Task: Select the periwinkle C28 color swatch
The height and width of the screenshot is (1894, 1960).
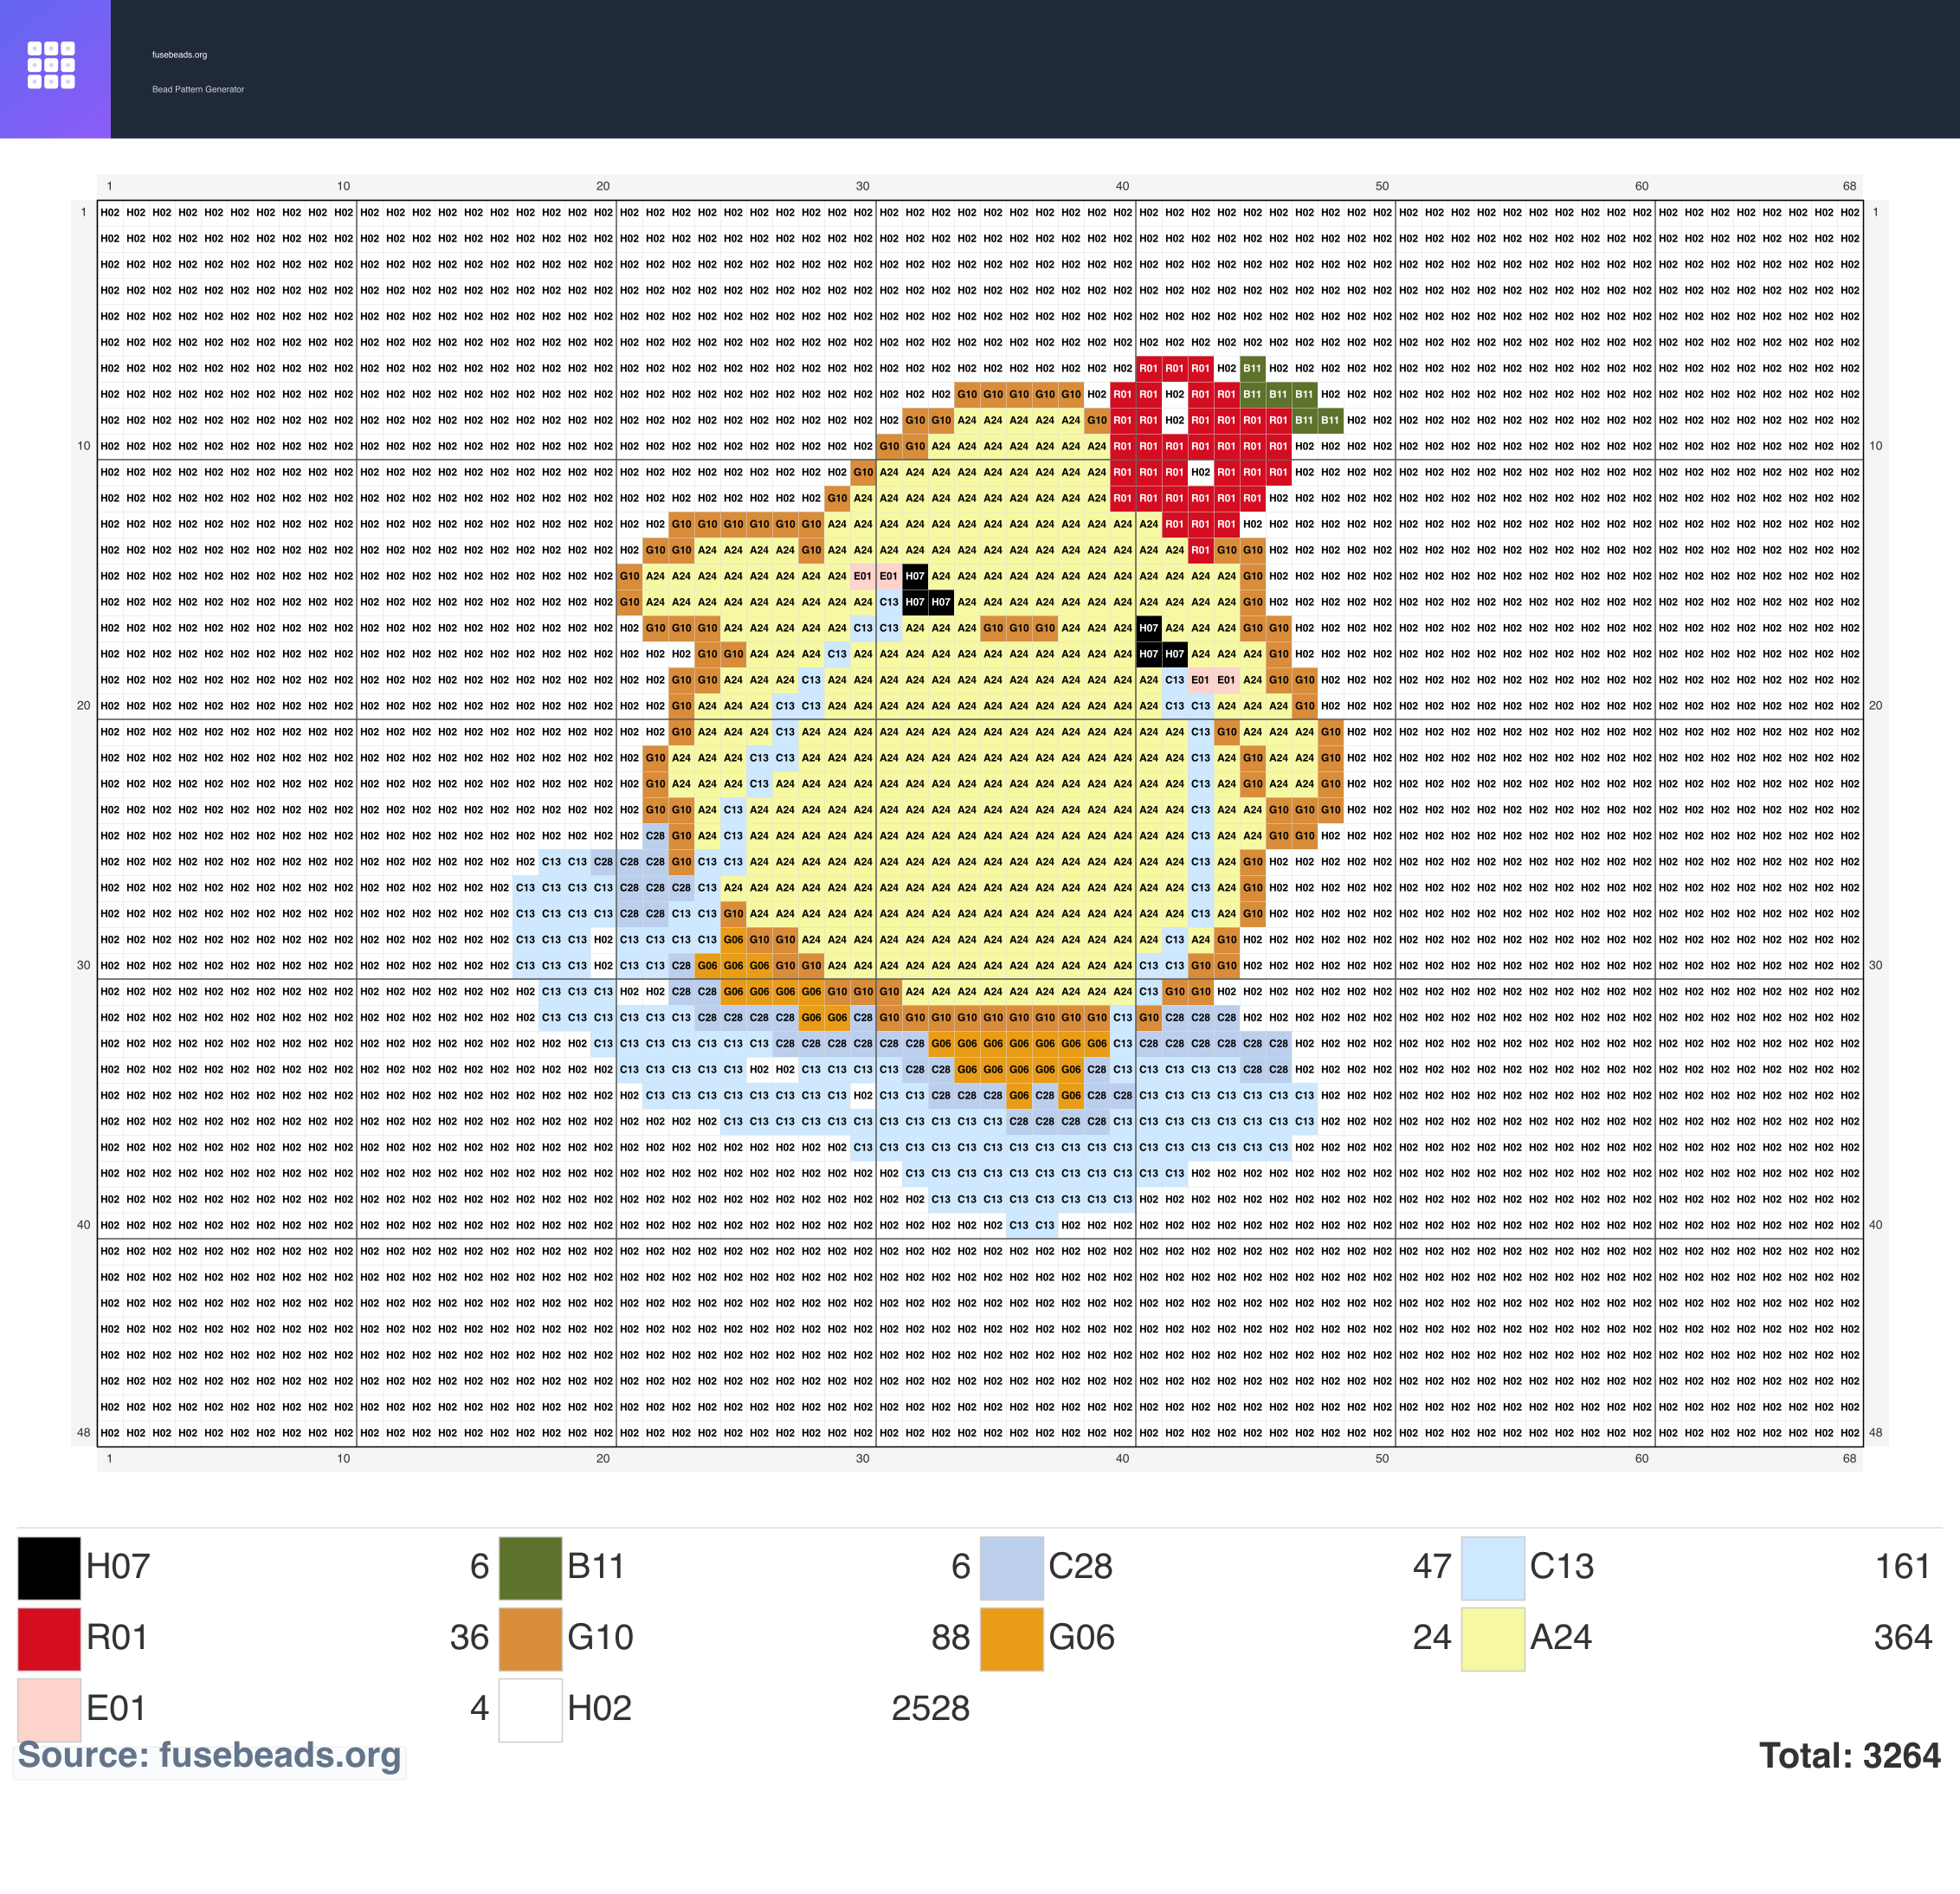Action: coord(1012,1568)
